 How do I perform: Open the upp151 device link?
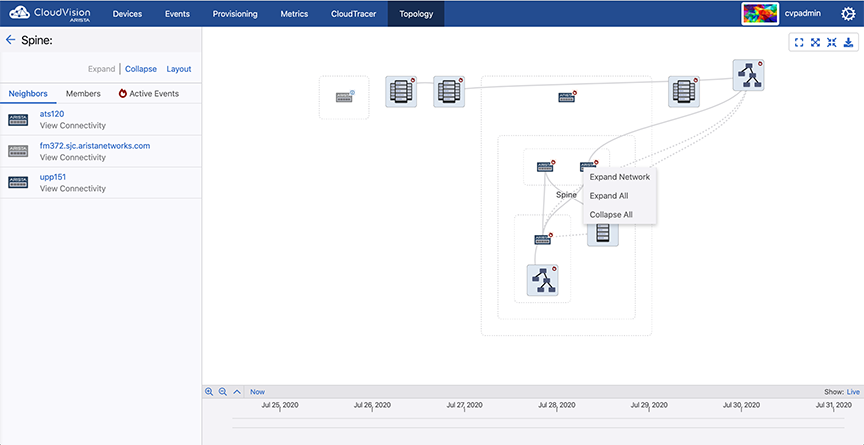pos(53,177)
